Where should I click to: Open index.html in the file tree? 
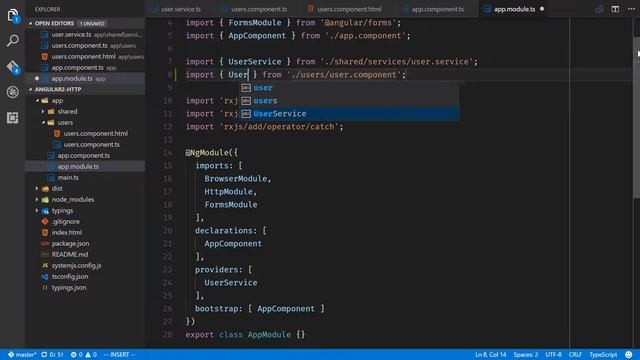point(85,233)
